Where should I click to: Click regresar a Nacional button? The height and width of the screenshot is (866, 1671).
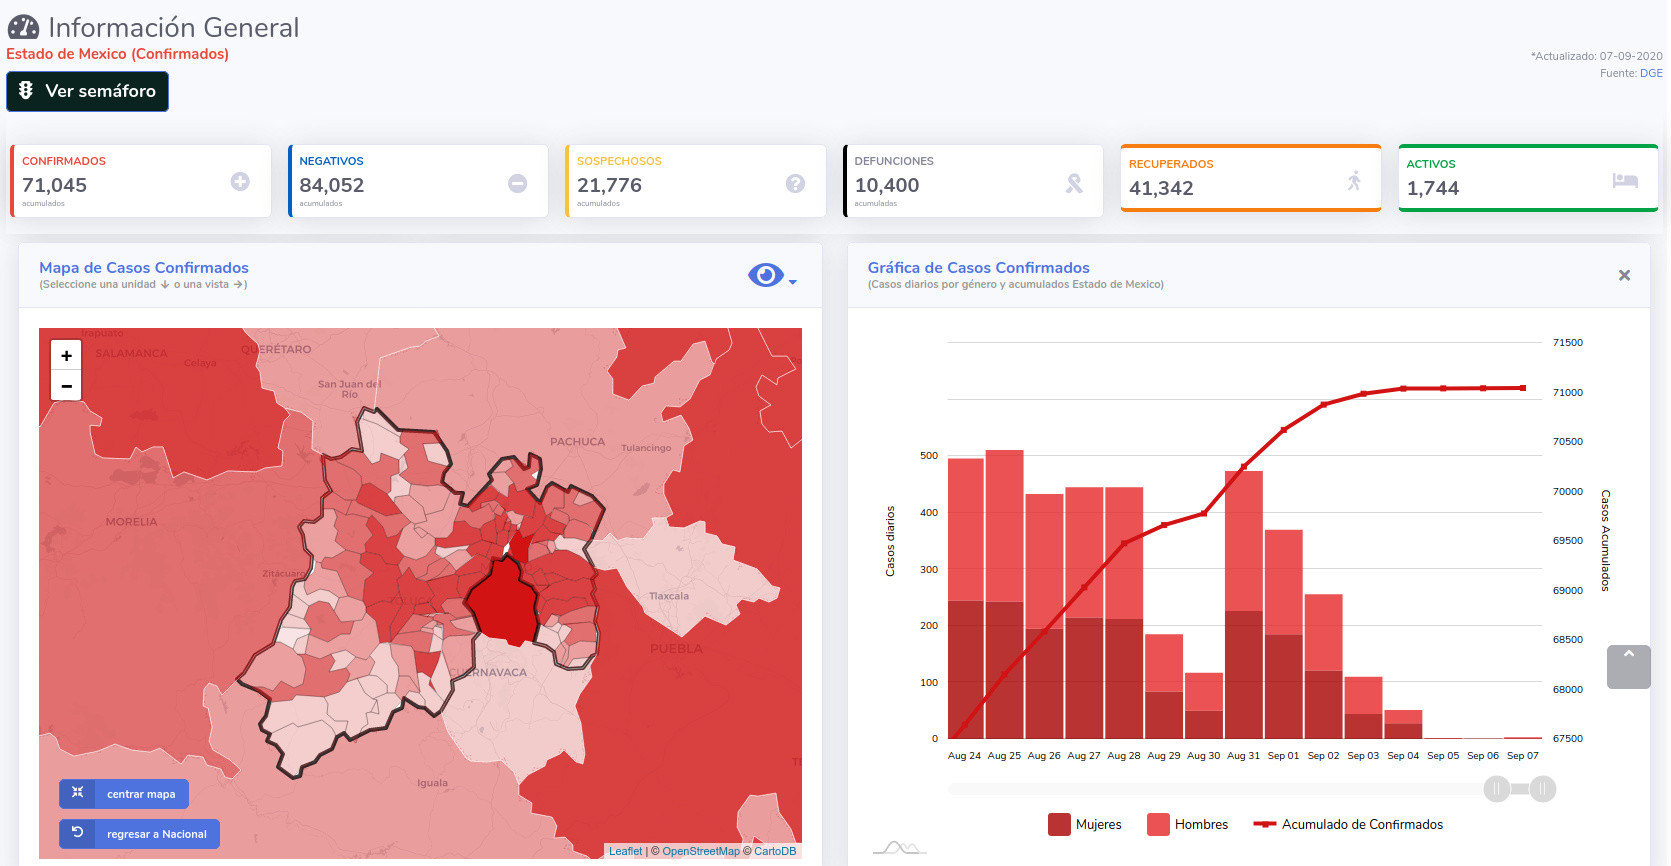(x=139, y=834)
